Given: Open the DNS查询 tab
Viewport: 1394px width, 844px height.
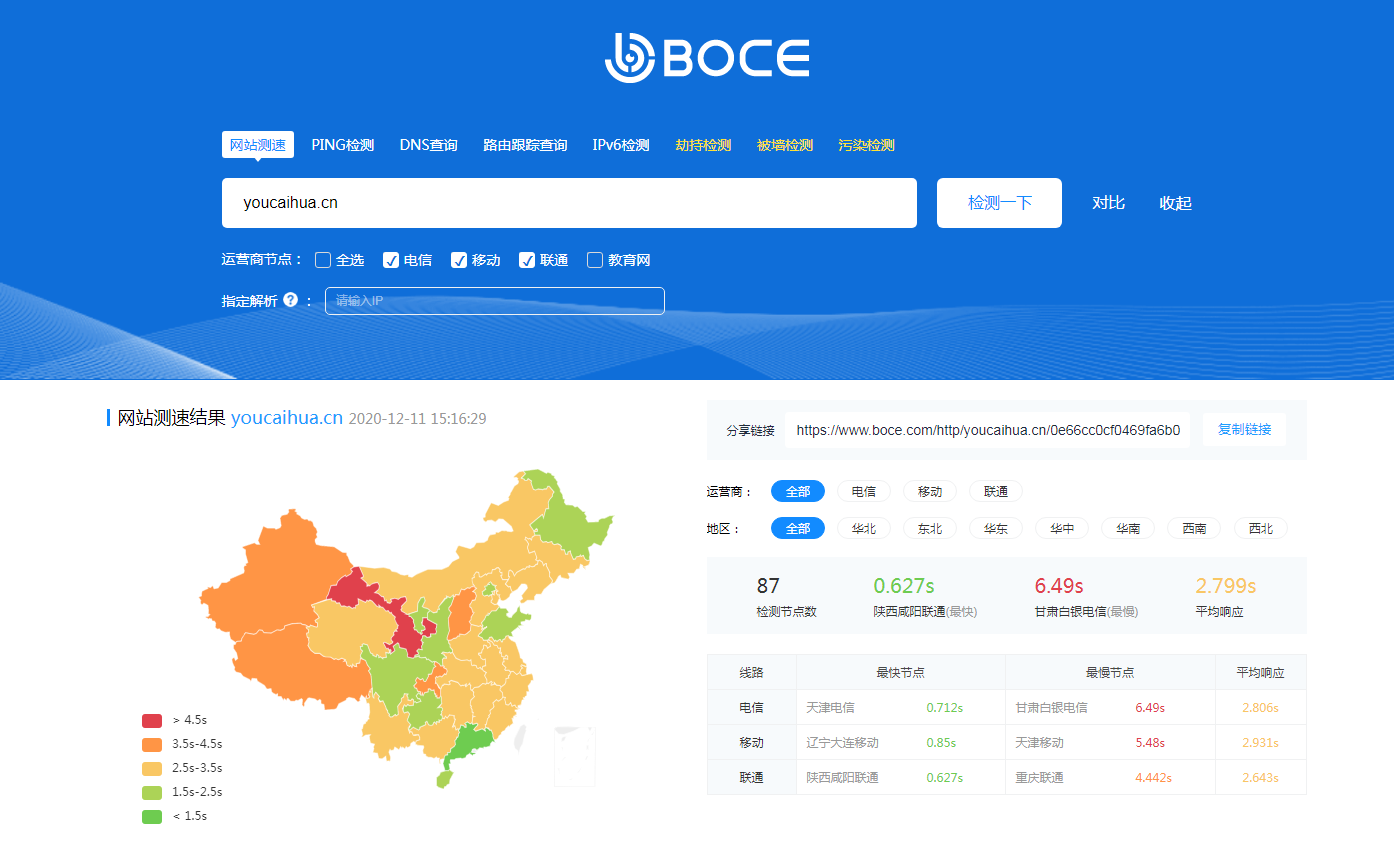Looking at the screenshot, I should point(428,145).
